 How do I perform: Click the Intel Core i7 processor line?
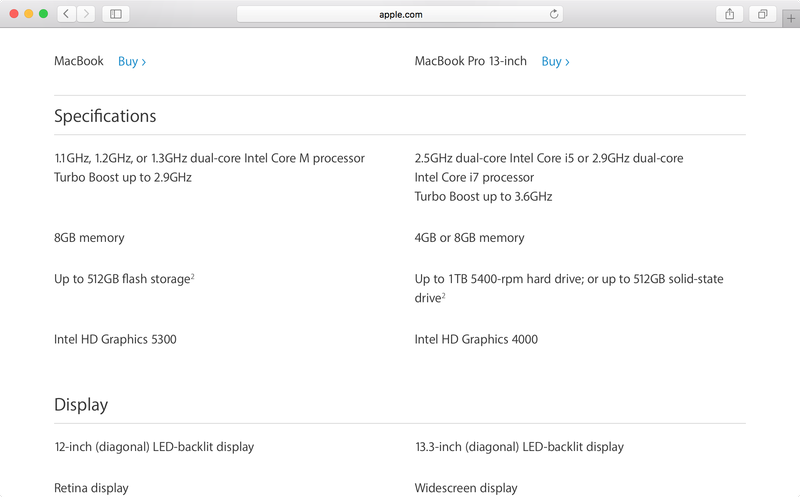pos(474,178)
